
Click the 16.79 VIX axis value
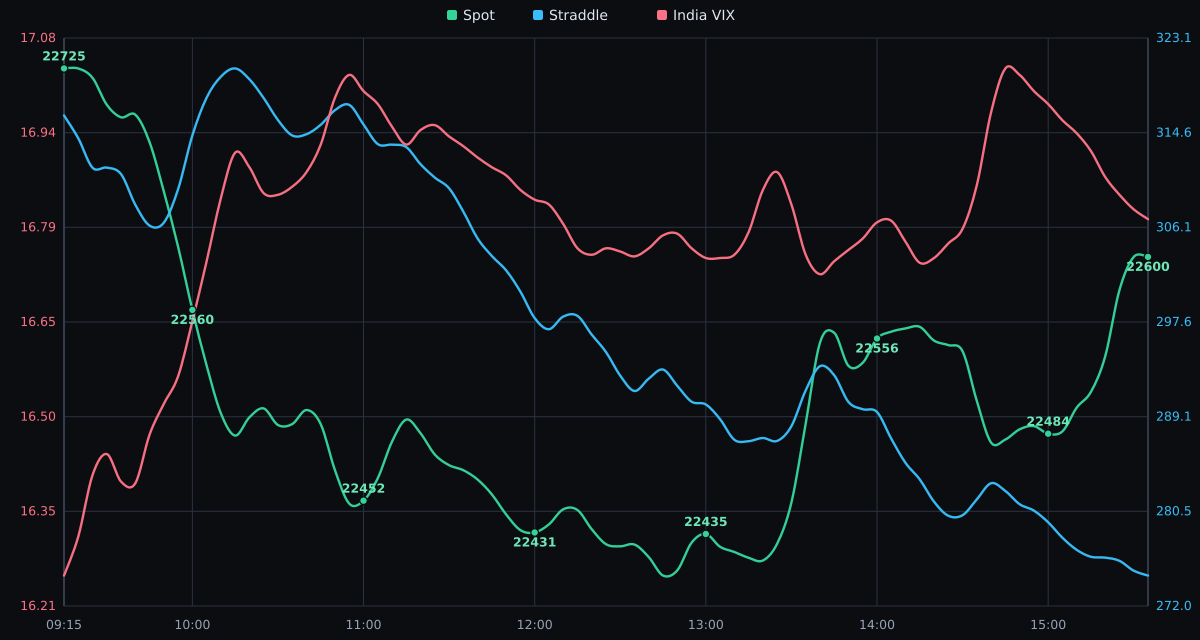(38, 227)
